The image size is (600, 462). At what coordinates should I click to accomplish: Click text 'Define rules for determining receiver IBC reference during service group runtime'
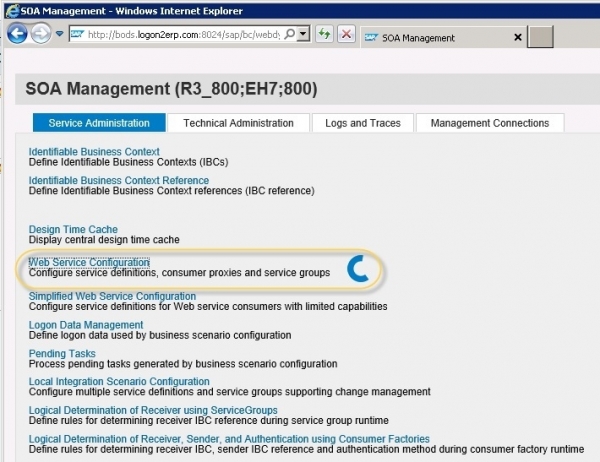209,420
